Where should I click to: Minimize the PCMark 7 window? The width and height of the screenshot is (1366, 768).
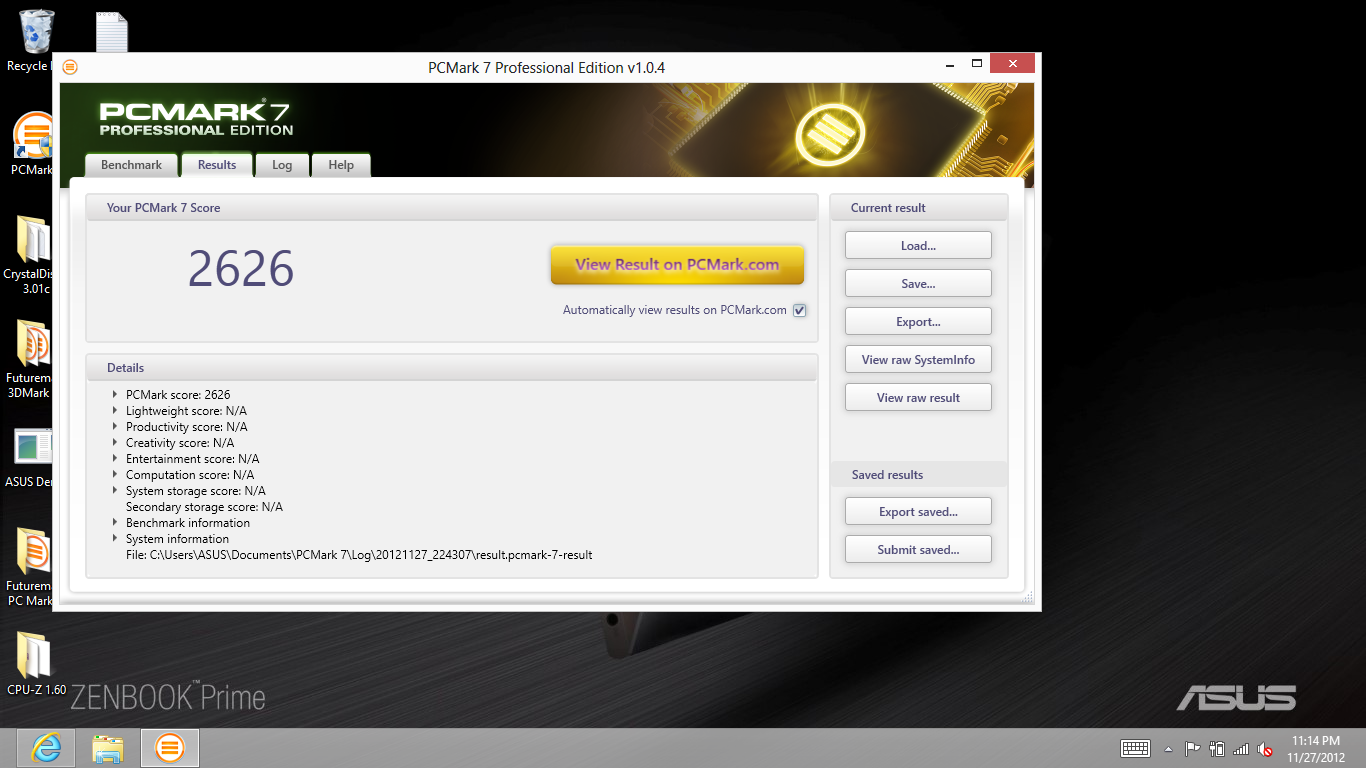tap(950, 65)
